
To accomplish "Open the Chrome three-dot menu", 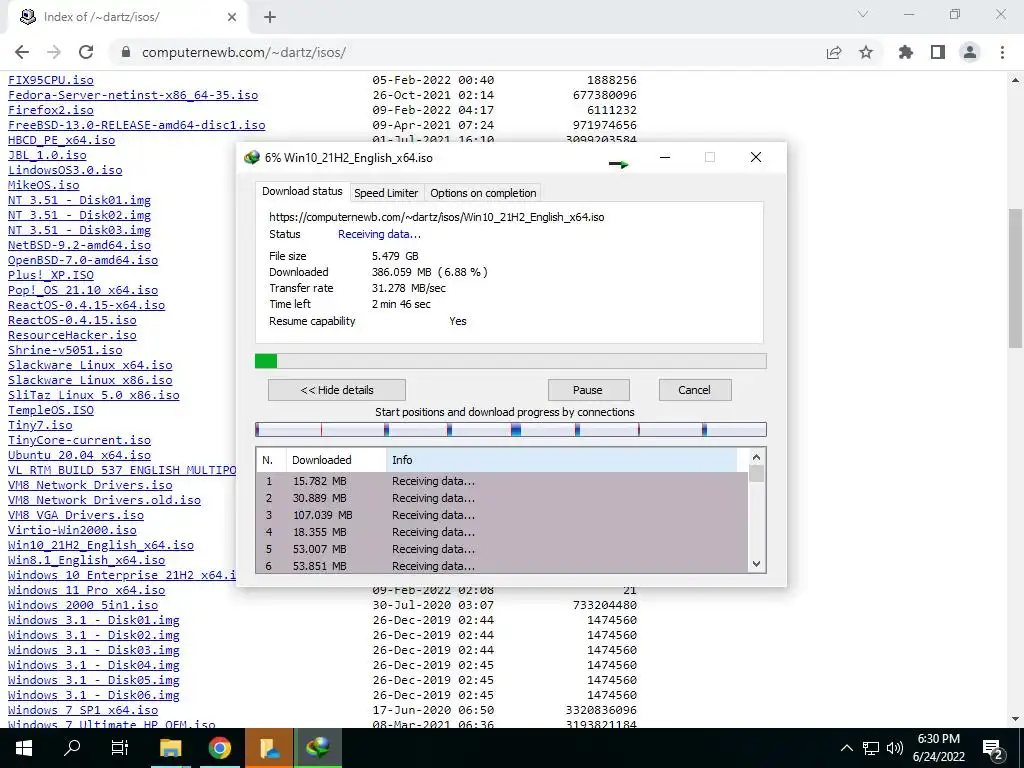I will tap(1002, 52).
